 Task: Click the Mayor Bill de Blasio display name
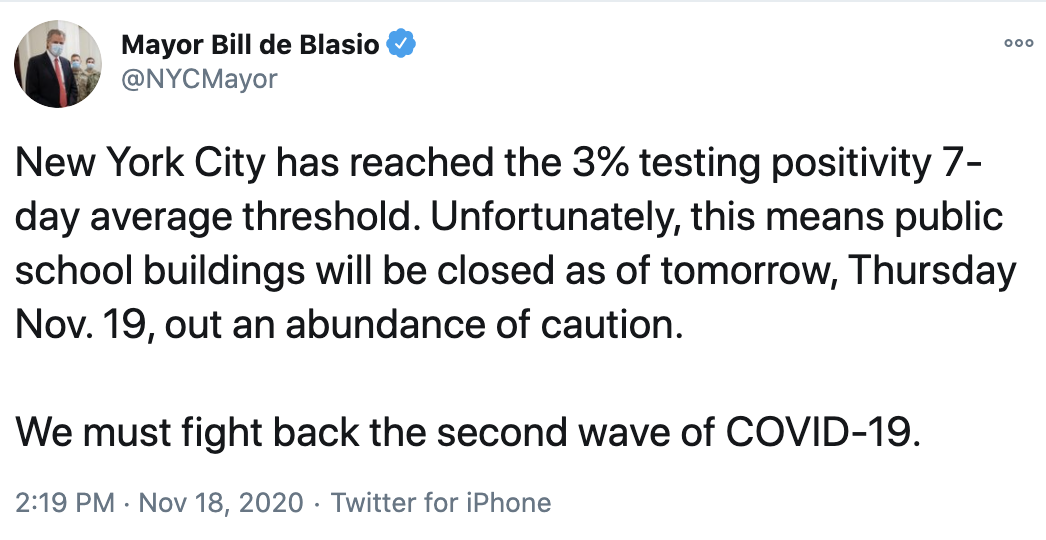[251, 45]
